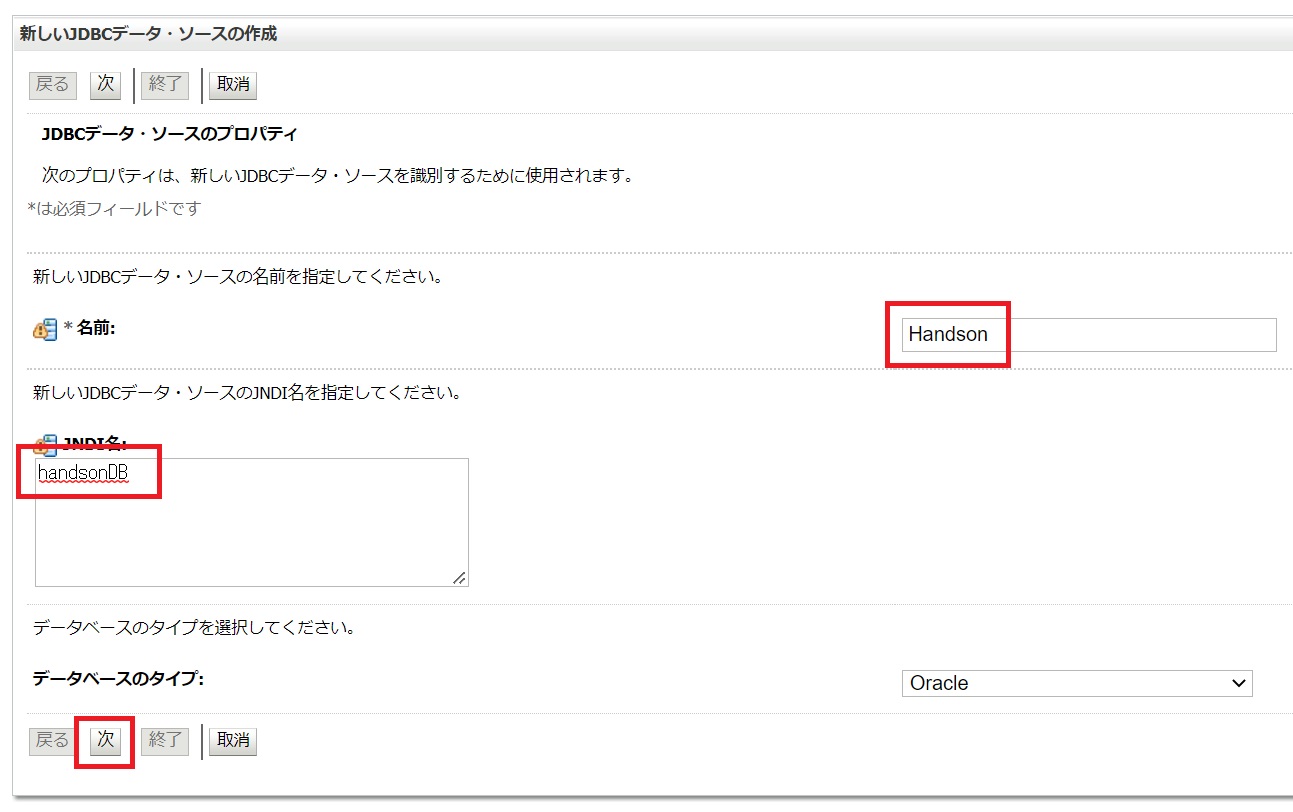Image resolution: width=1293 pixels, height=812 pixels.
Task: Click the icon next to JNDI名 label
Action: click(46, 445)
